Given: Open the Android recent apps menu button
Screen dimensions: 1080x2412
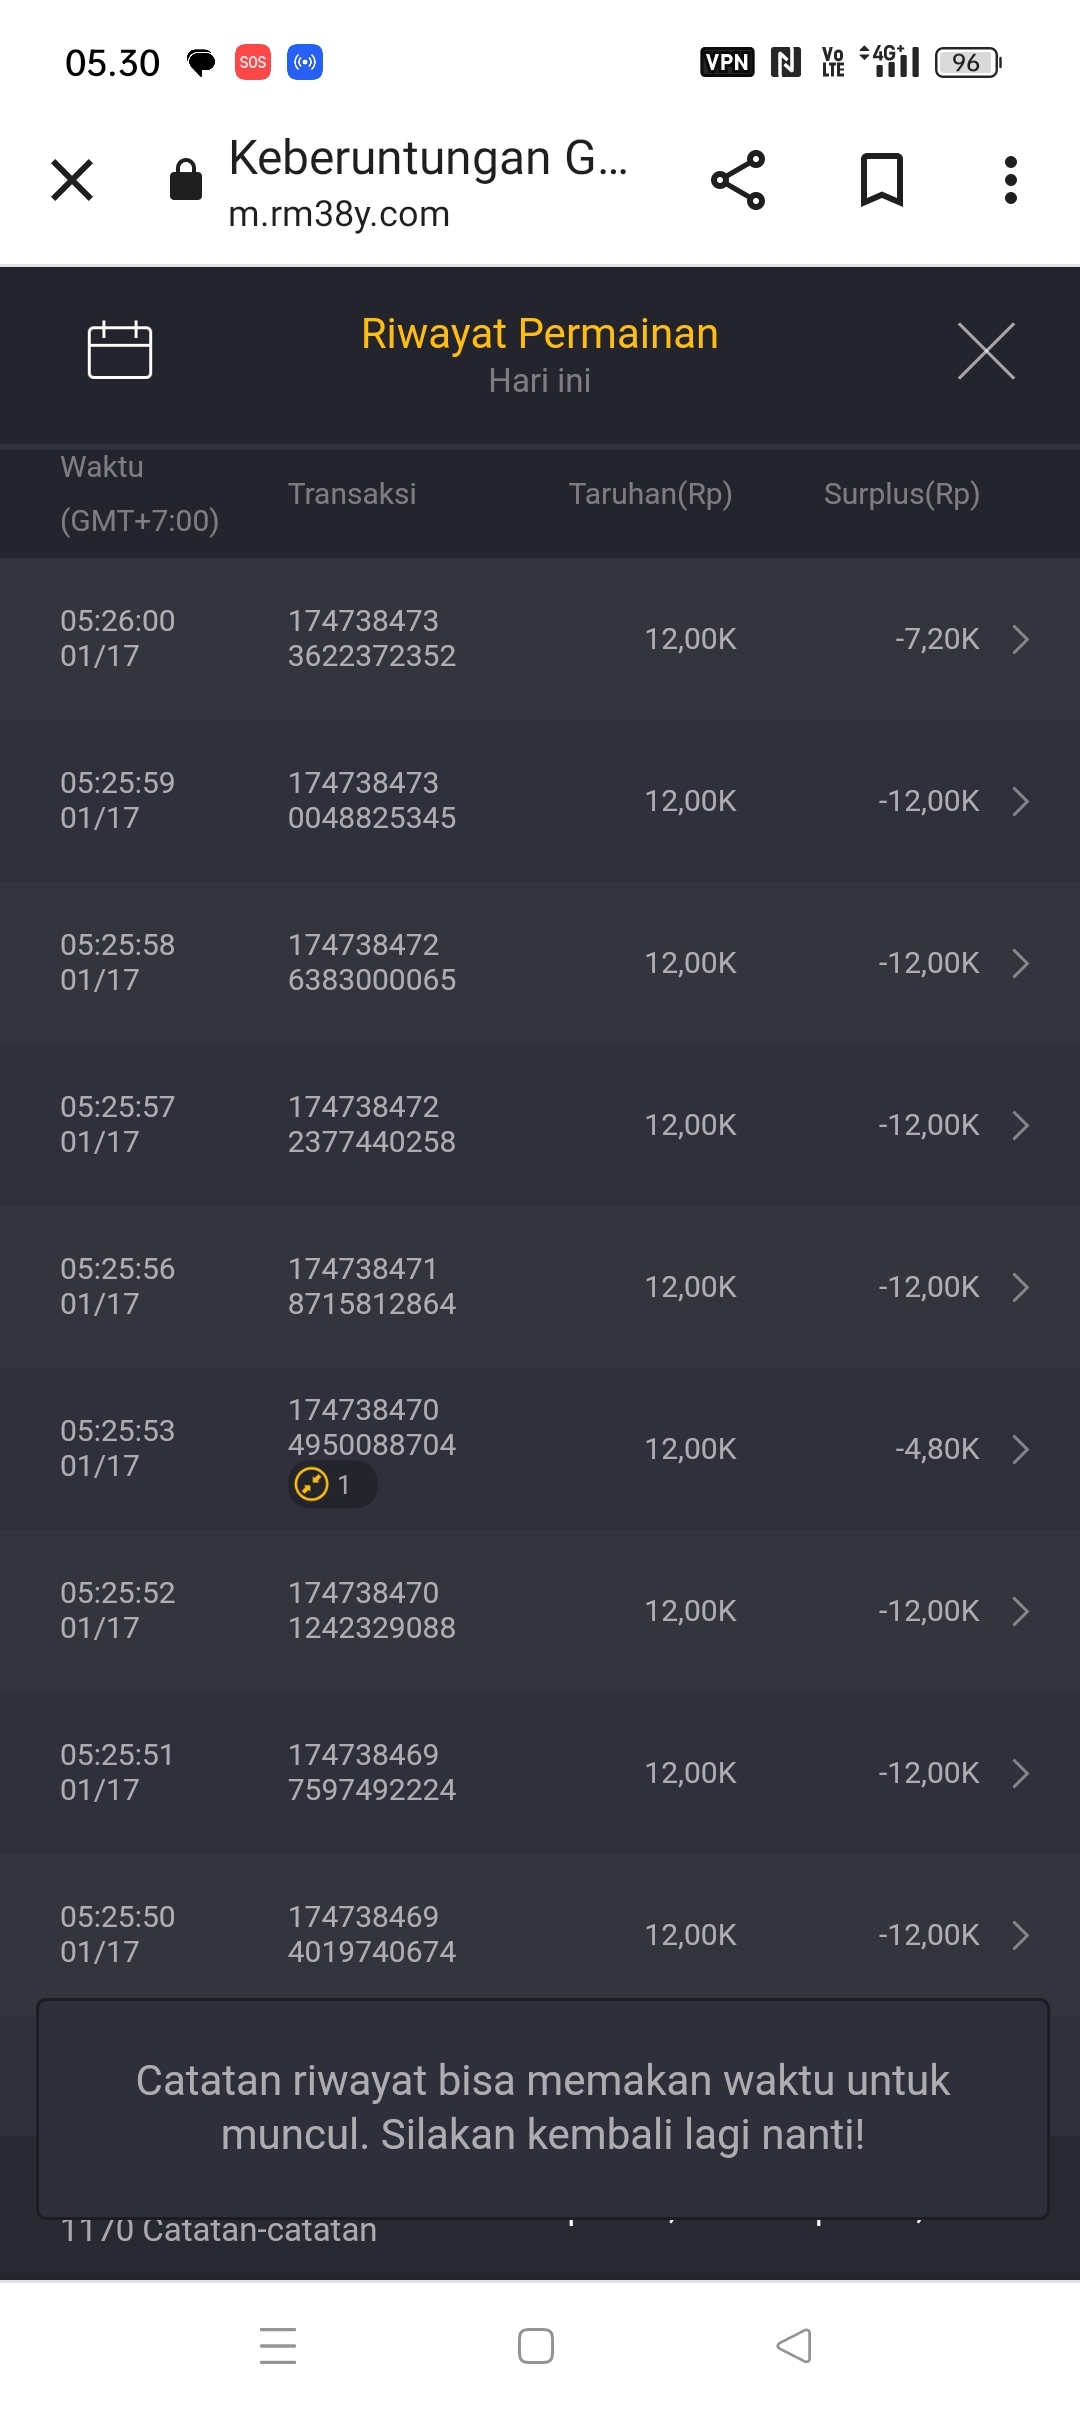Looking at the screenshot, I should click(x=278, y=2346).
